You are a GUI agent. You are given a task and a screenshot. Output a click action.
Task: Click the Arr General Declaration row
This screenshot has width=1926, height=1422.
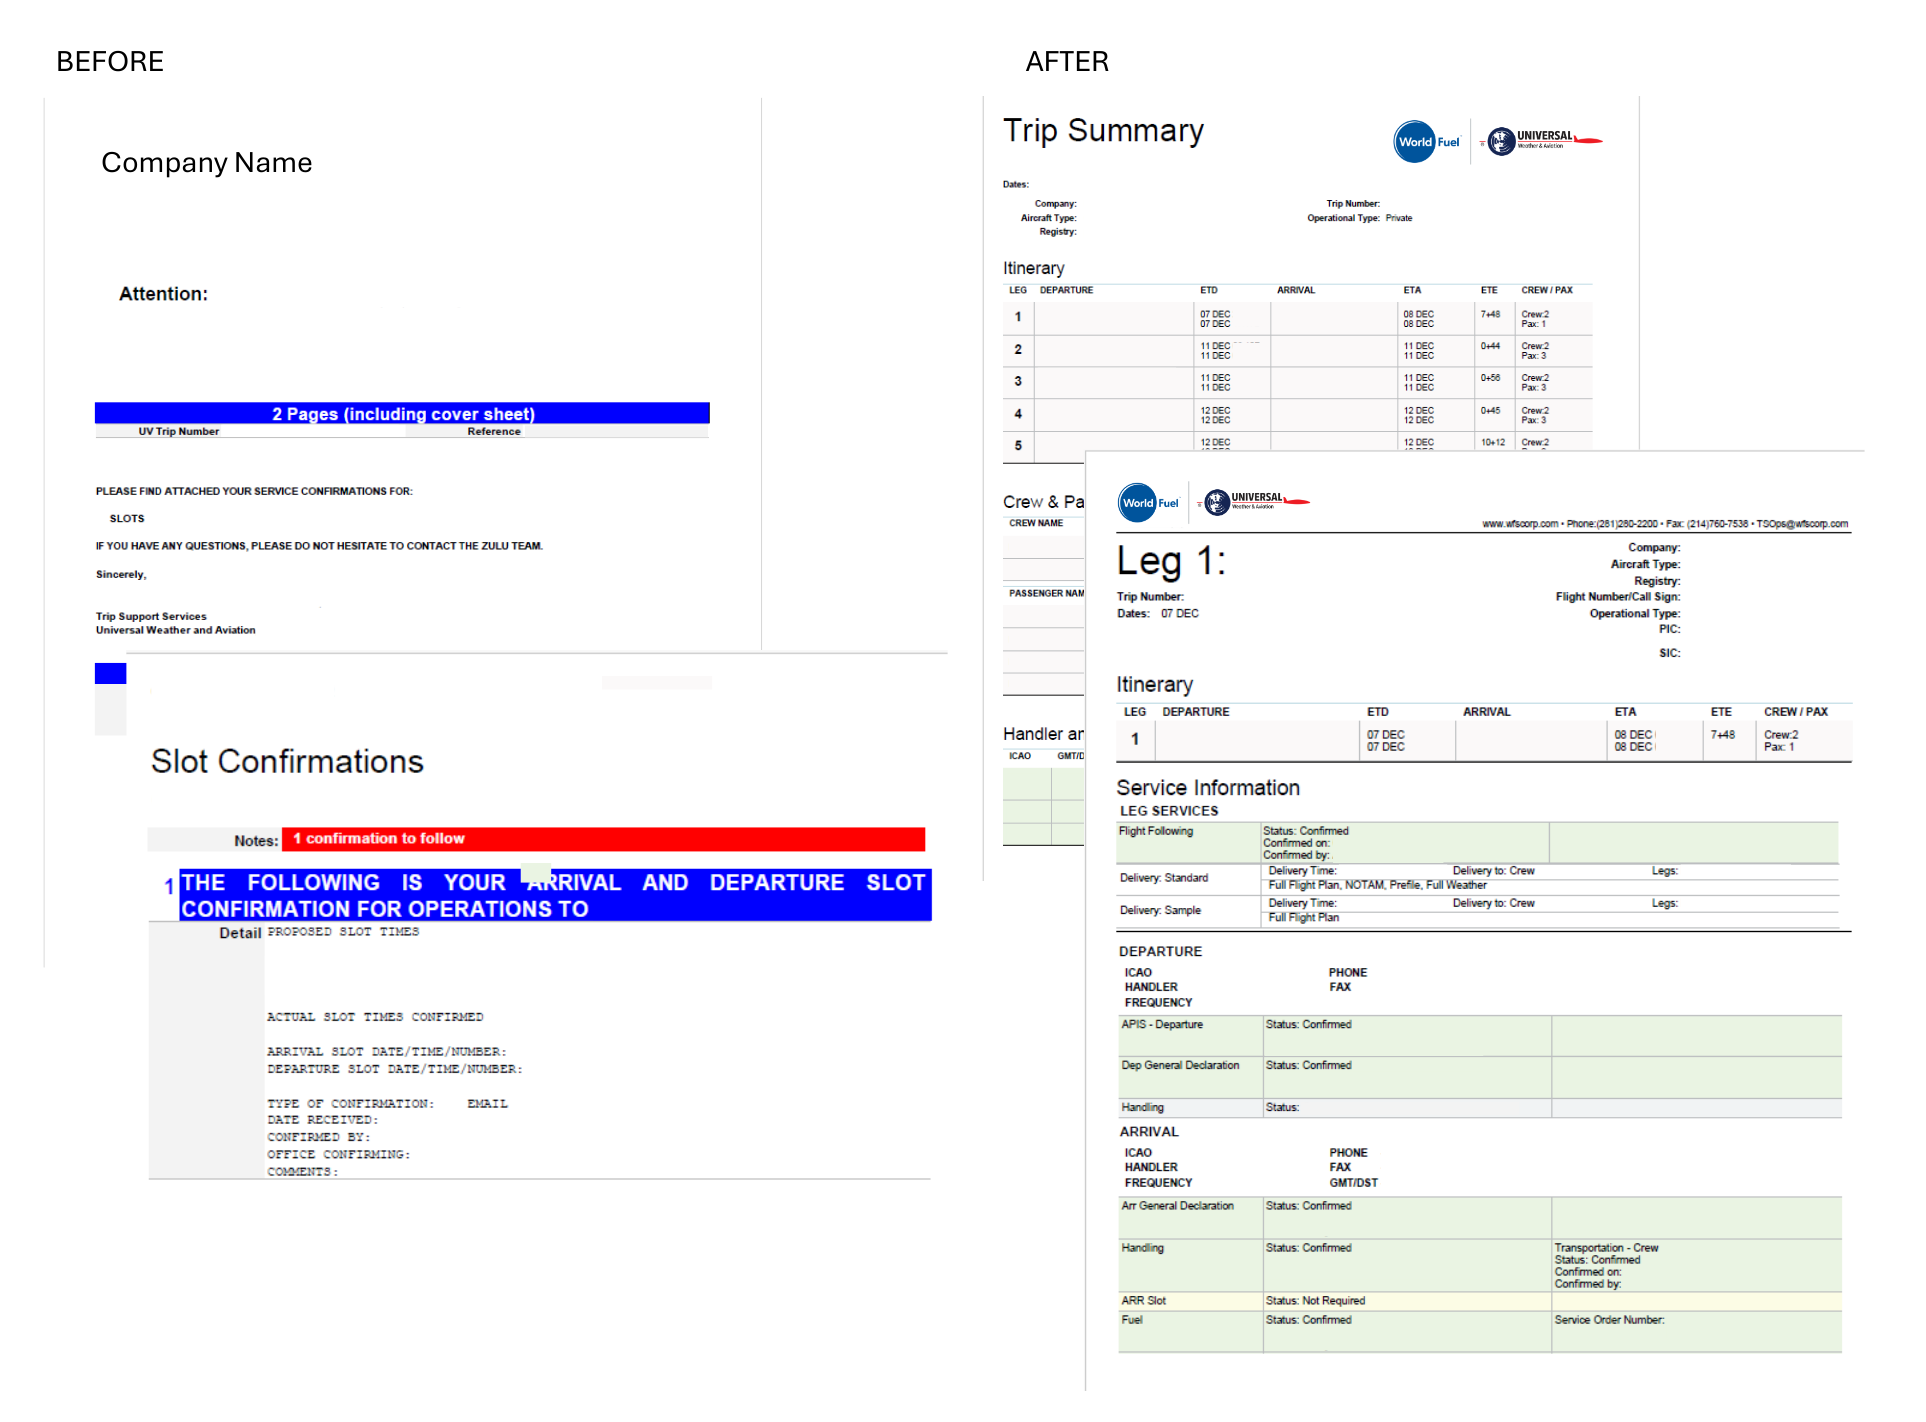(1480, 1218)
